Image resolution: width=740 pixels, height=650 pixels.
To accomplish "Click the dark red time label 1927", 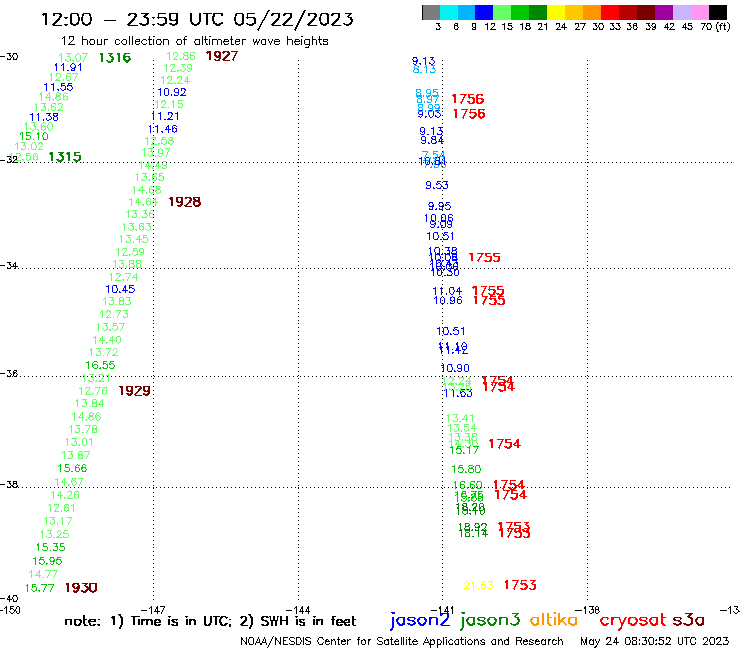I will 222,56.
